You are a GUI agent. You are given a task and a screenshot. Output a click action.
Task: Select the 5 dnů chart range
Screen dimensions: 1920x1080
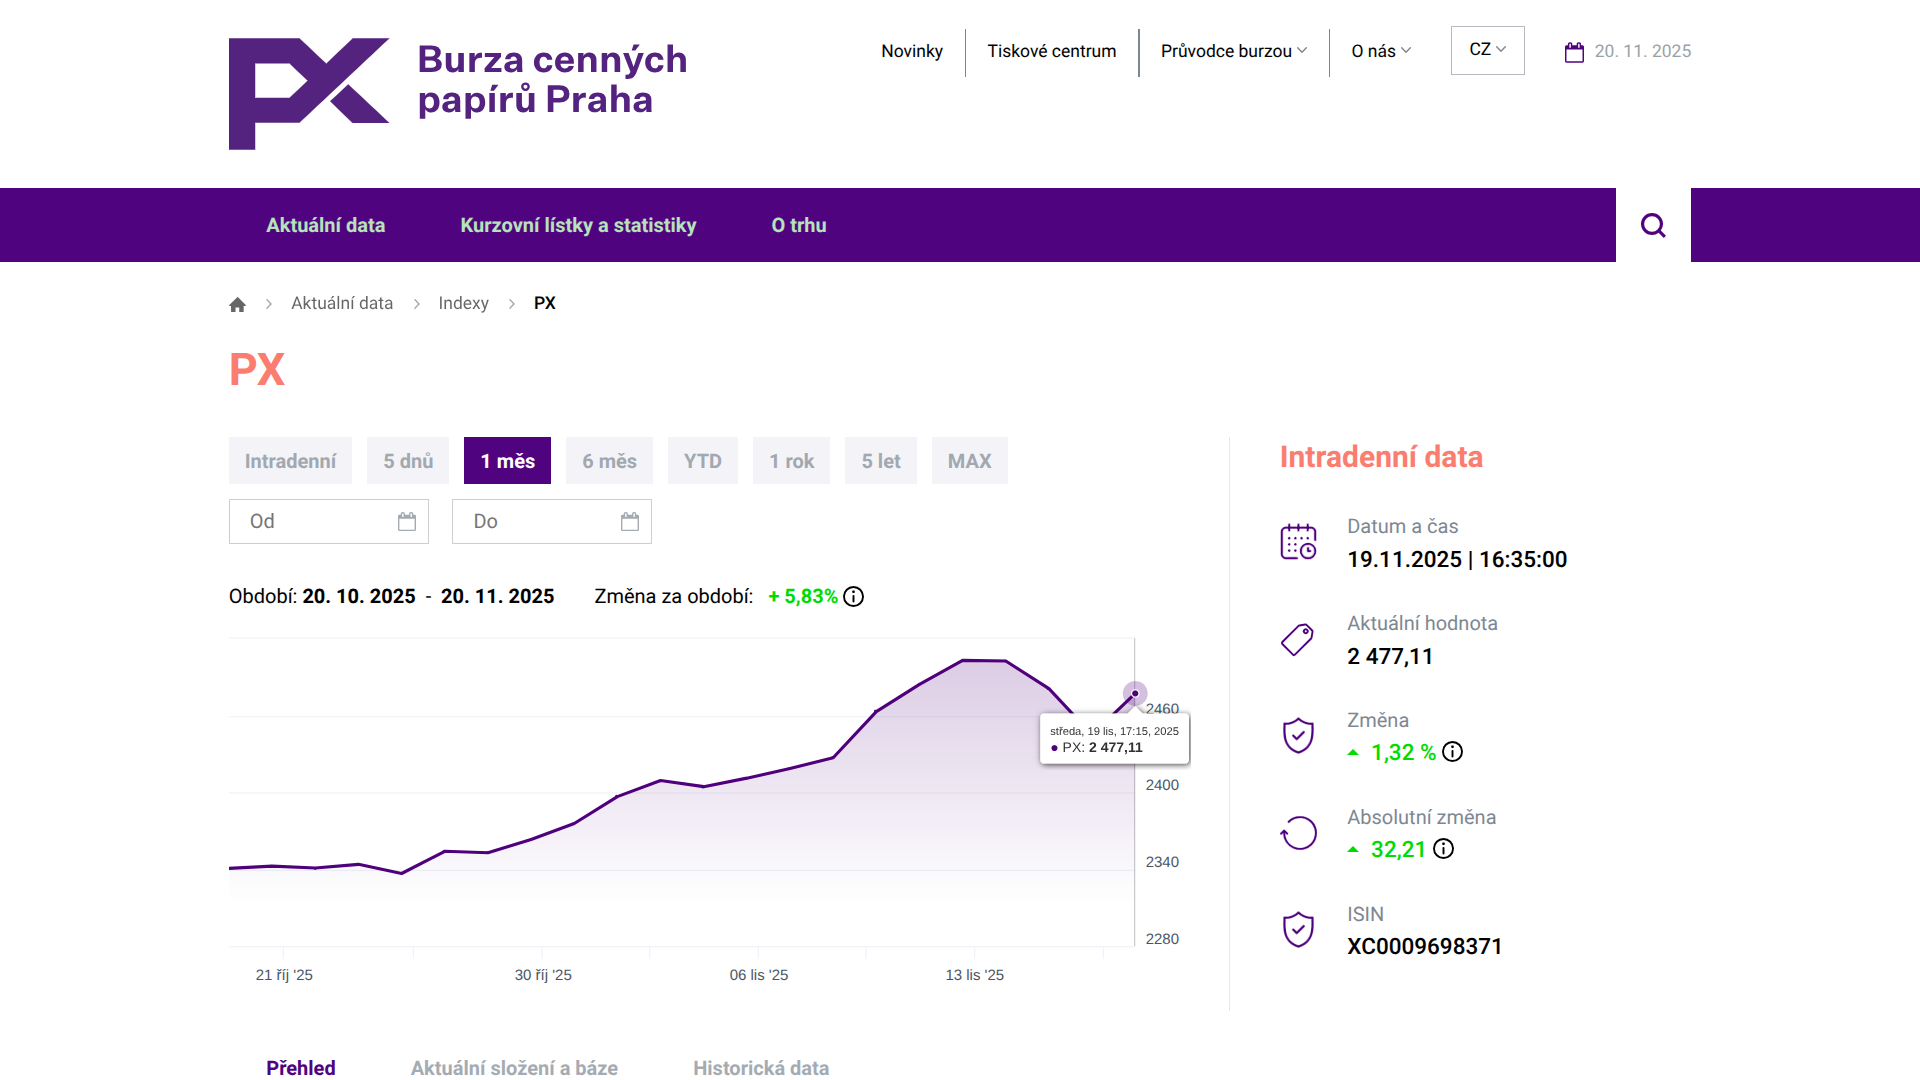(408, 461)
